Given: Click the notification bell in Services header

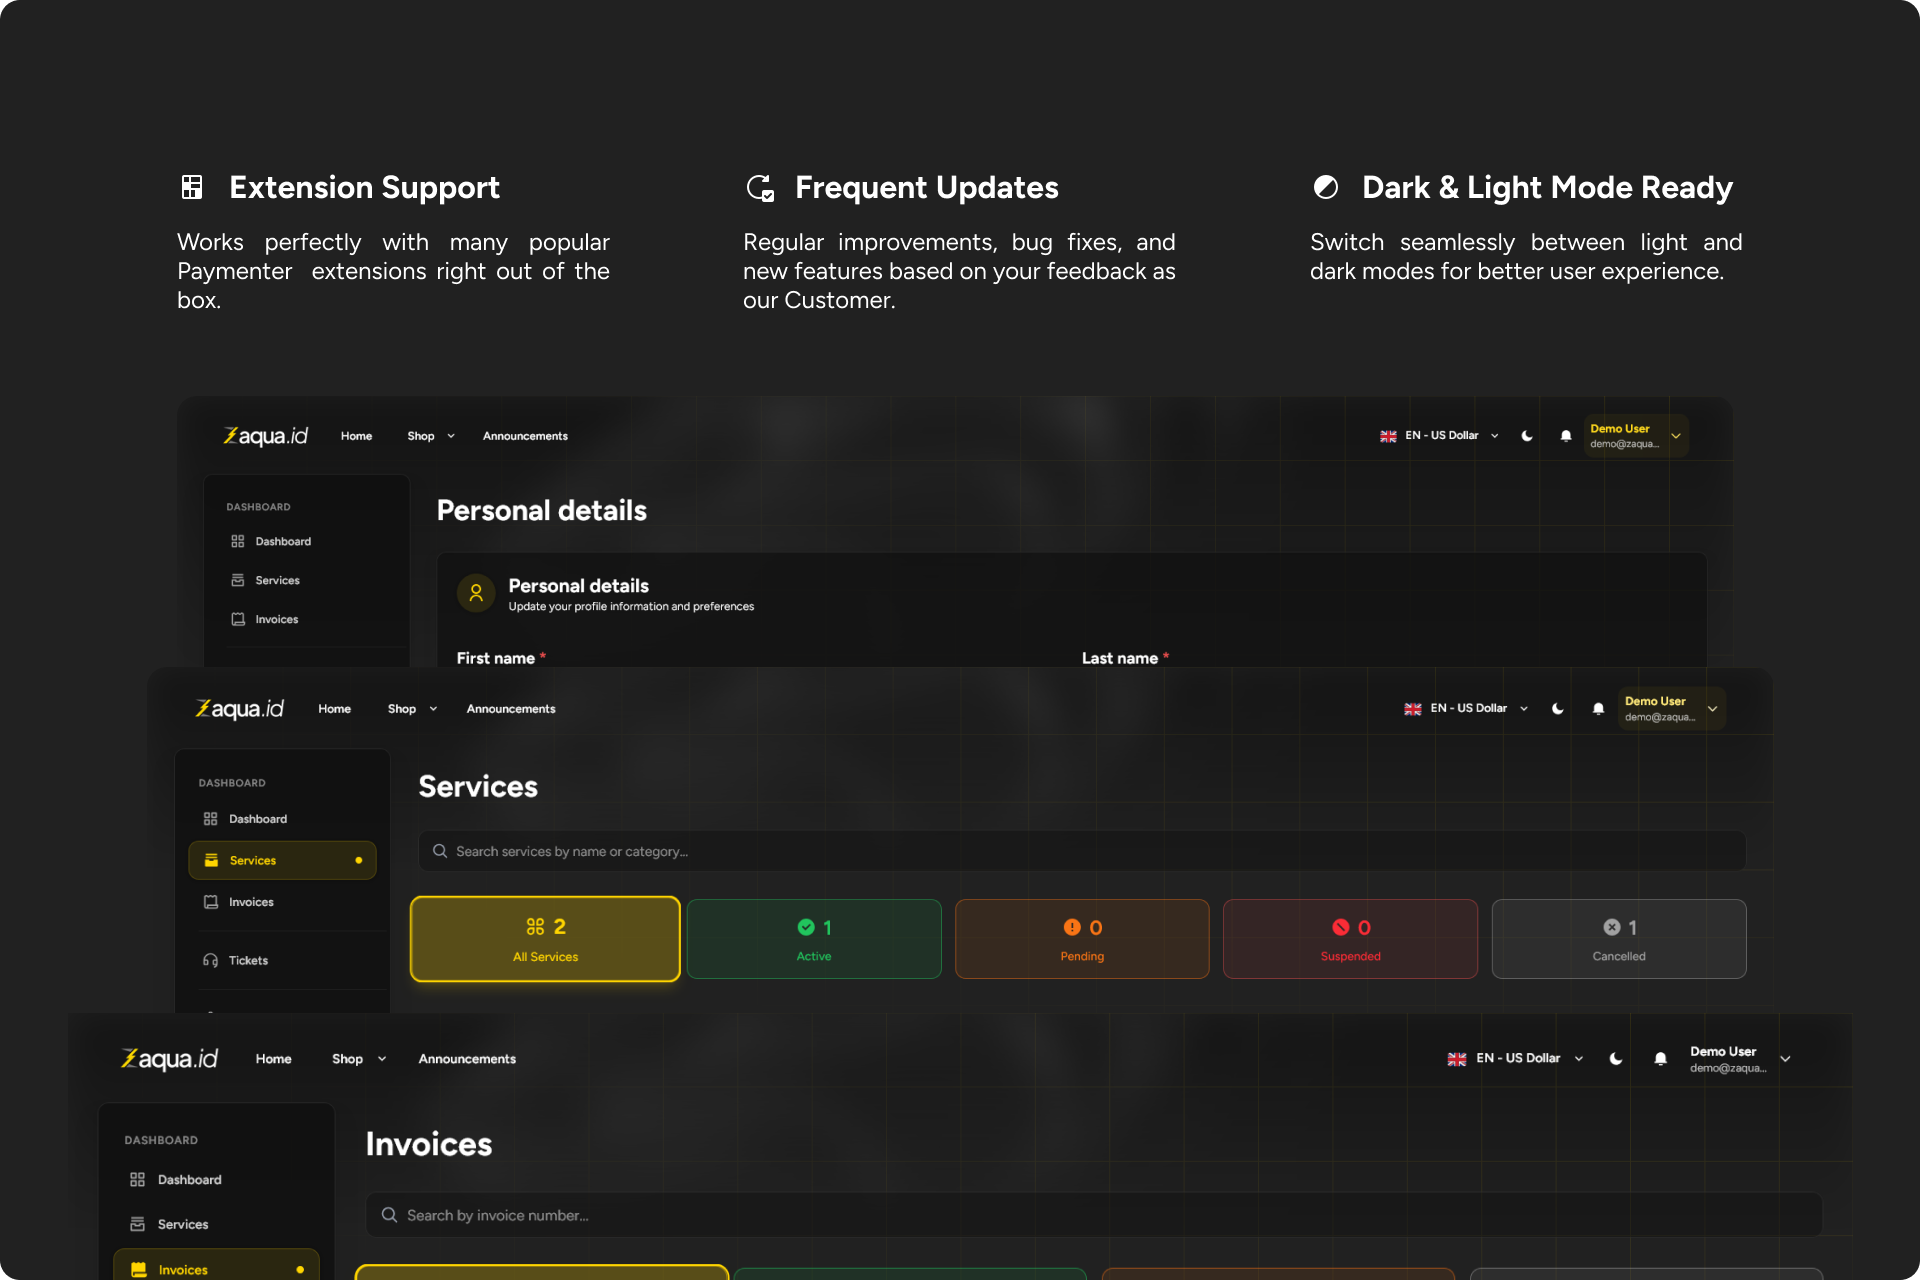Looking at the screenshot, I should coord(1598,709).
